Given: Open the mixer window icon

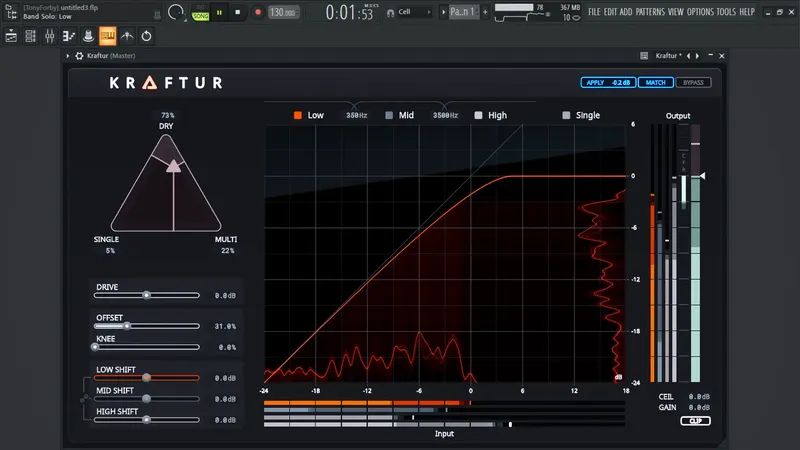Looking at the screenshot, I should [49, 36].
